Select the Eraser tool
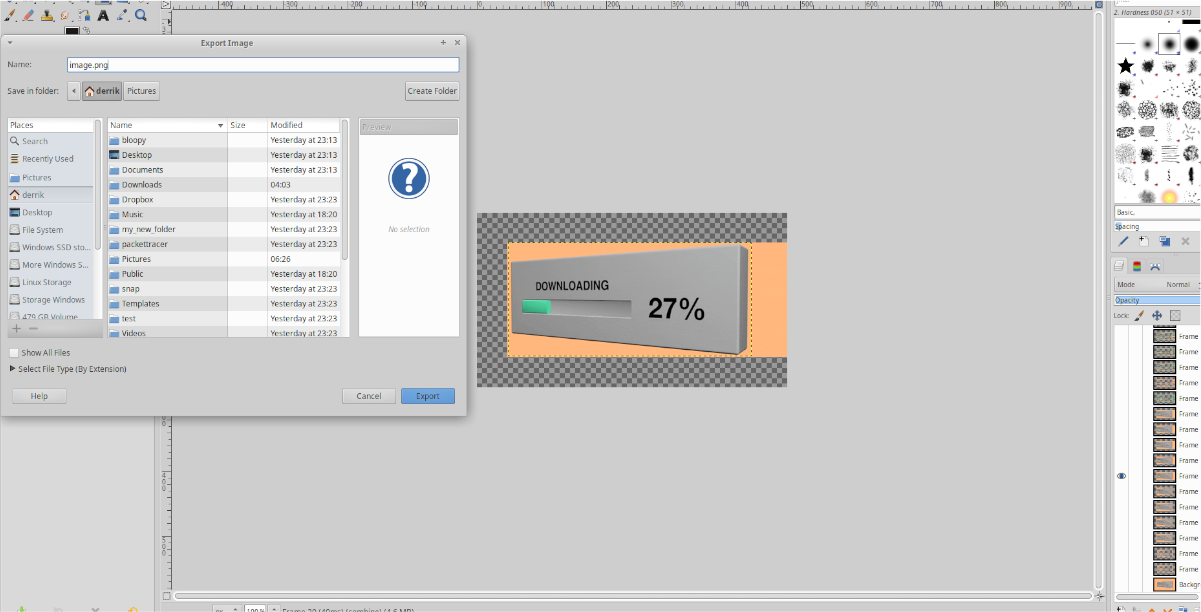This screenshot has width=1201, height=612. (29, 15)
